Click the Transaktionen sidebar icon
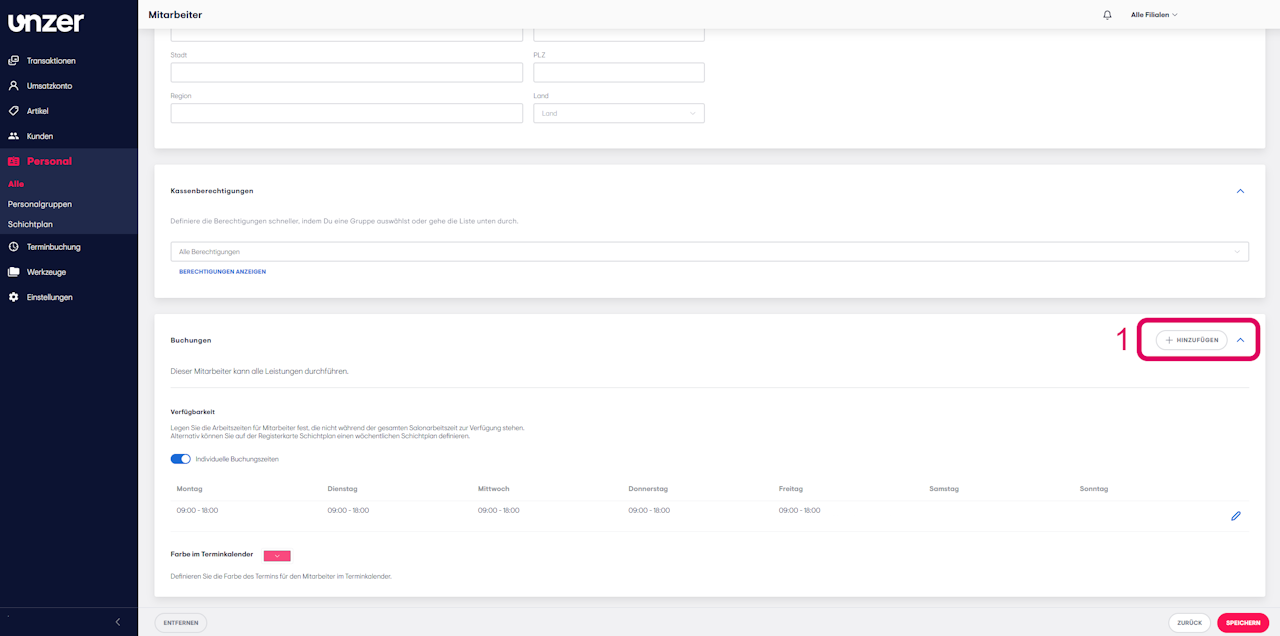Image resolution: width=1280 pixels, height=636 pixels. [14, 61]
